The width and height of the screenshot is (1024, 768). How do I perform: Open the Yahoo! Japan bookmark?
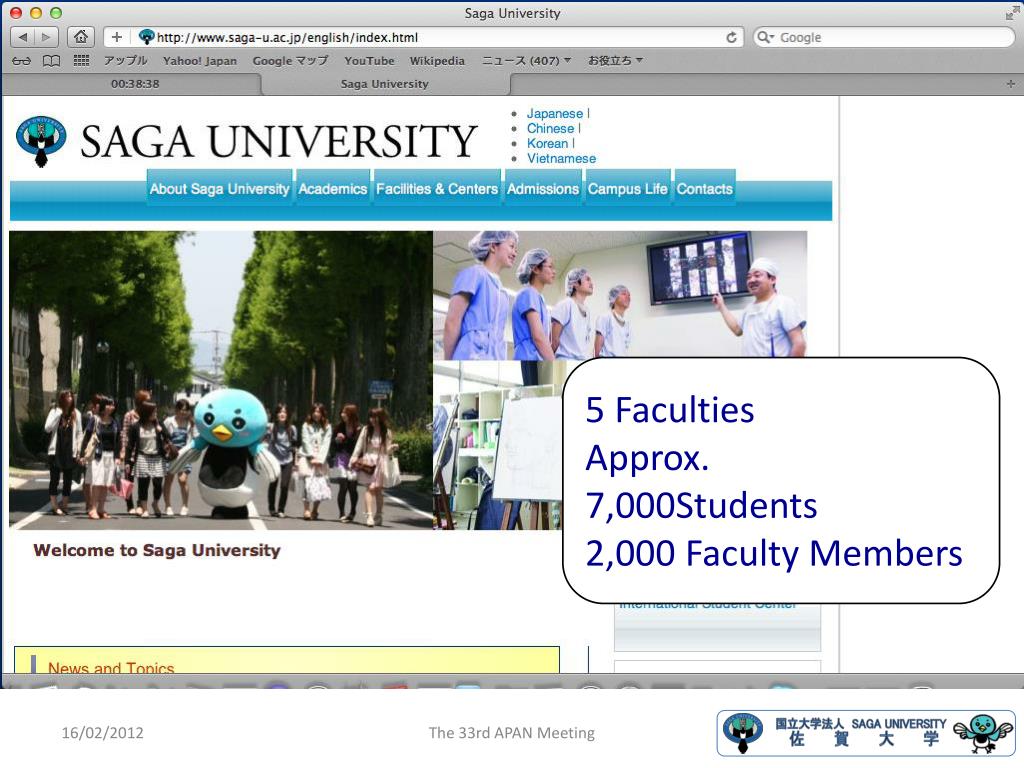pyautogui.click(x=200, y=61)
